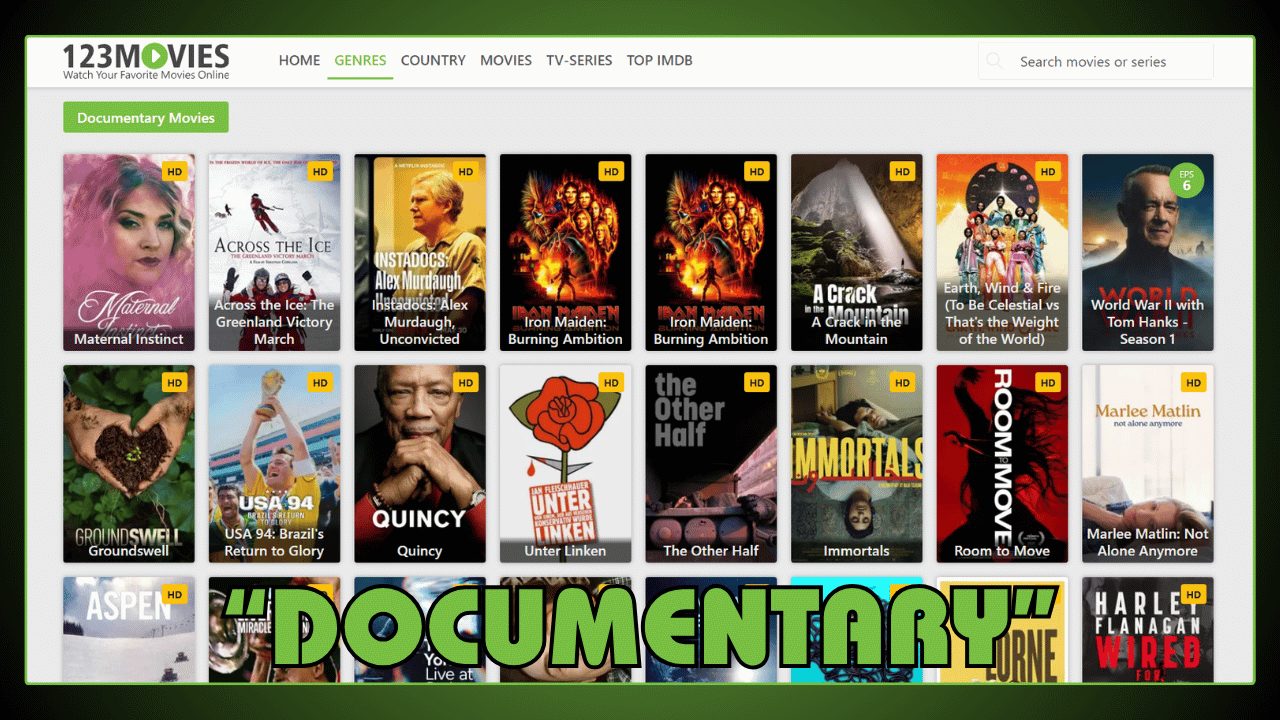Open the Harley Flanagan Wired poster
1280x720 pixels.
pyautogui.click(x=1148, y=629)
